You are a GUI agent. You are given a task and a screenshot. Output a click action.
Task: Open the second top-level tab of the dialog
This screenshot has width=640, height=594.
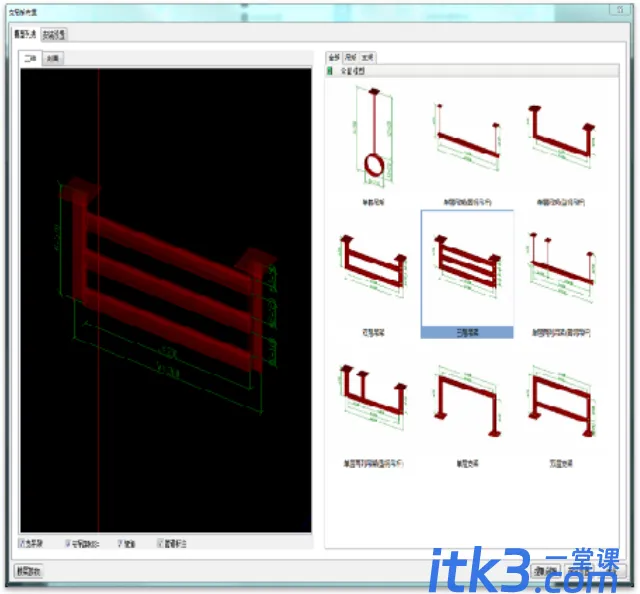coord(54,35)
